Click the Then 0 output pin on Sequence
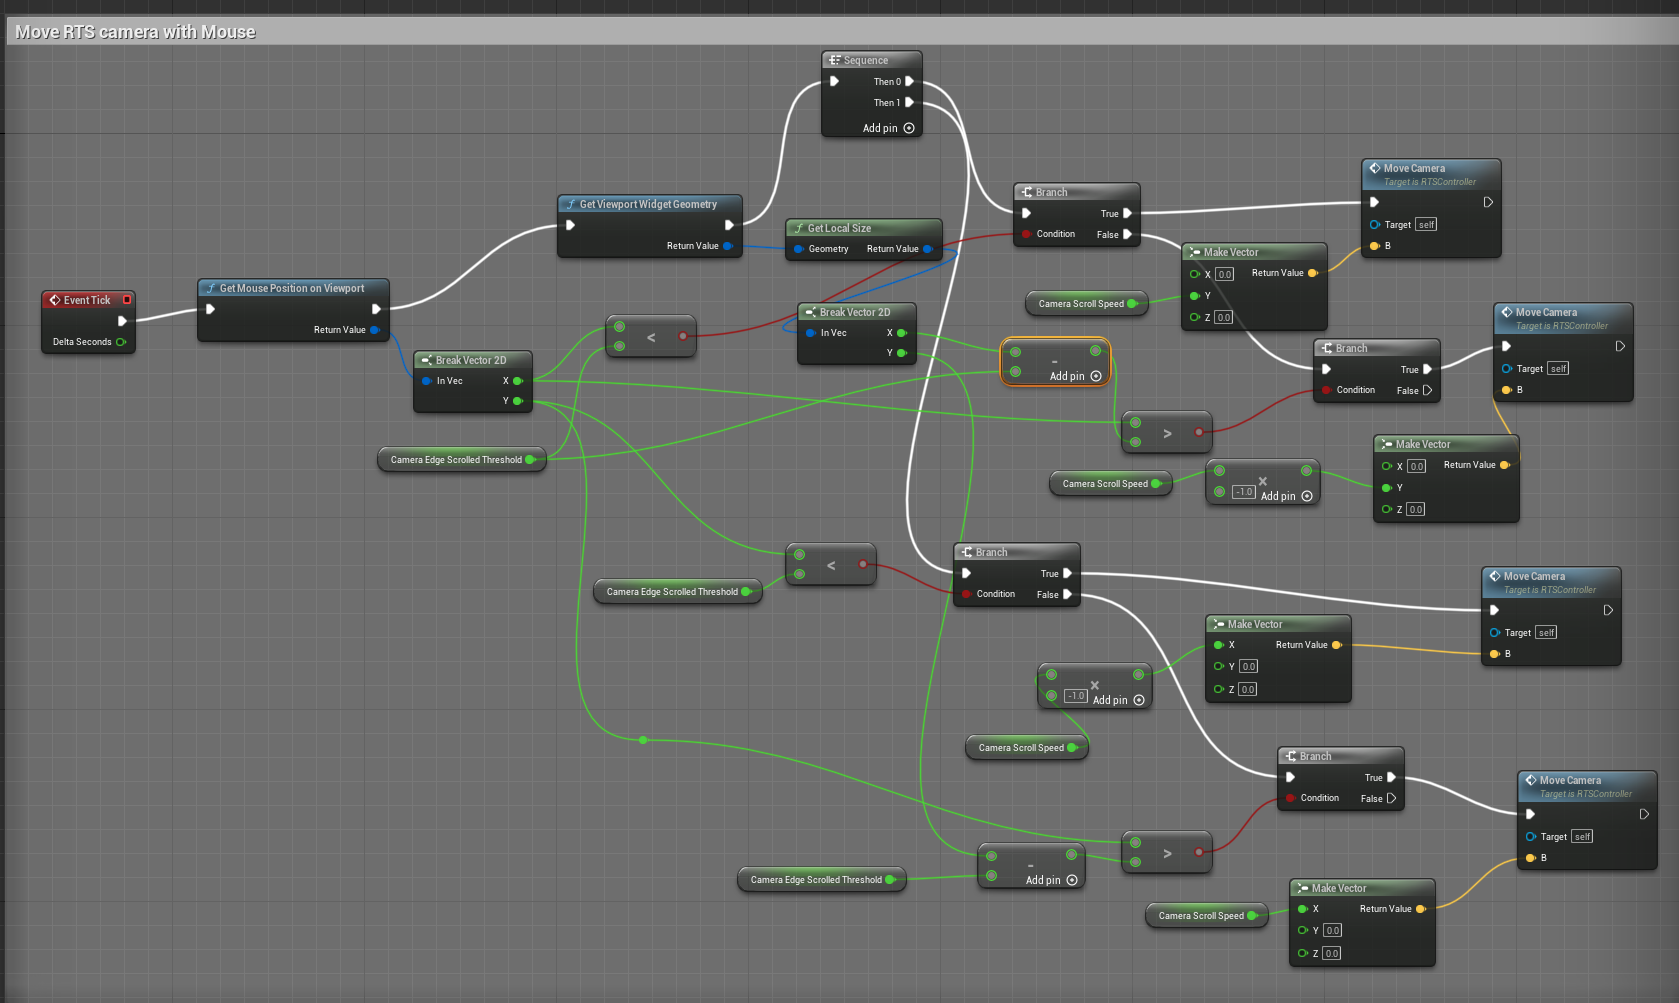The height and width of the screenshot is (1003, 1679). click(x=909, y=81)
